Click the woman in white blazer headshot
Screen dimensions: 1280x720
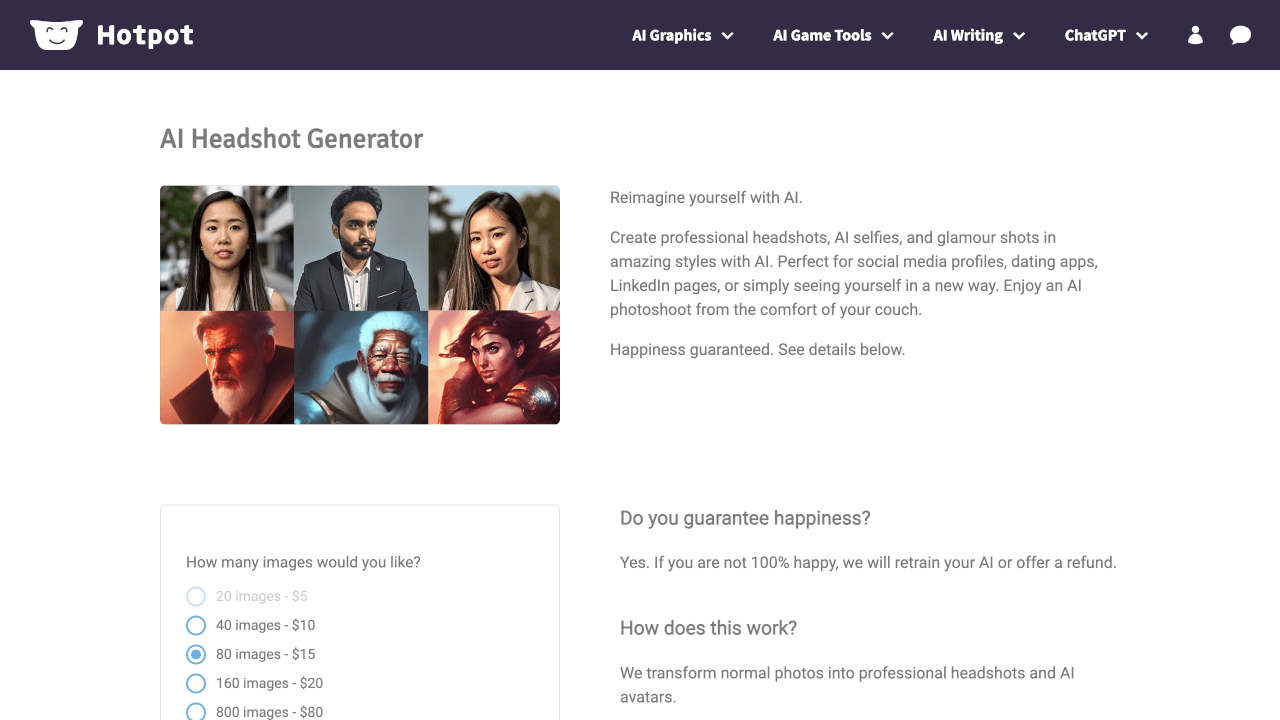[494, 245]
